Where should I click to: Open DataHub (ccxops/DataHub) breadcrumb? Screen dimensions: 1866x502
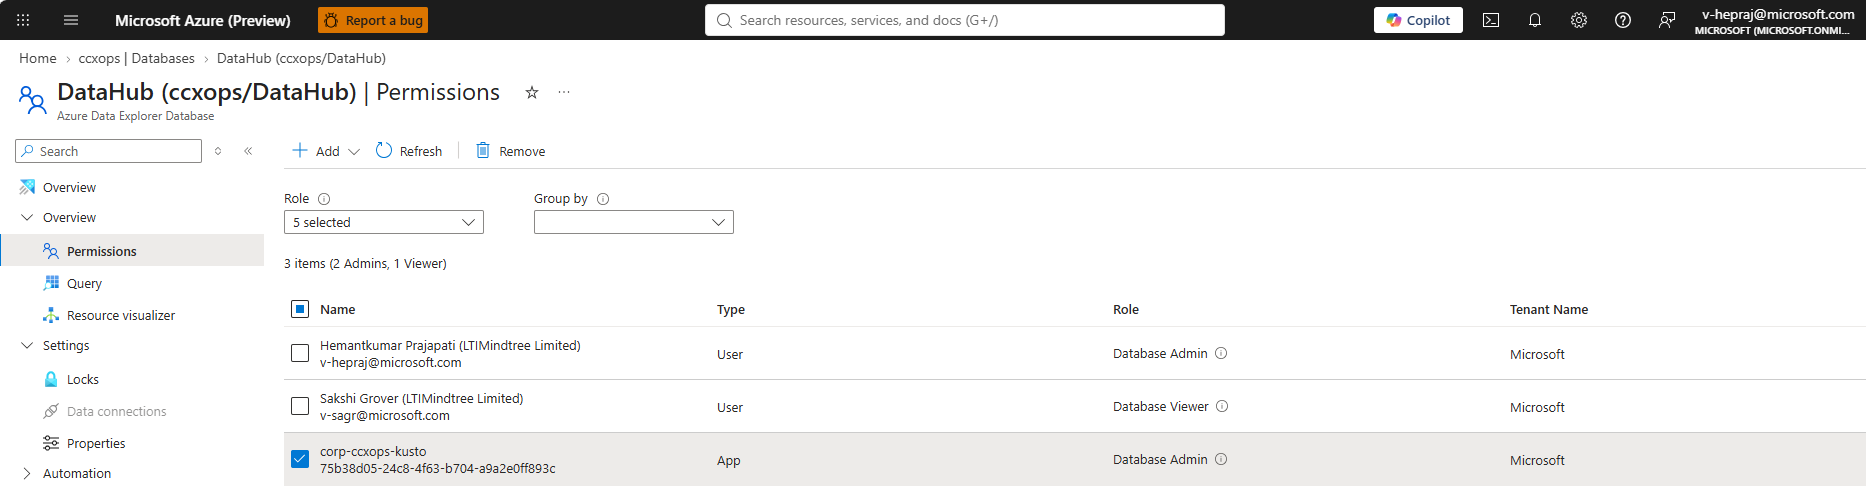tap(301, 58)
